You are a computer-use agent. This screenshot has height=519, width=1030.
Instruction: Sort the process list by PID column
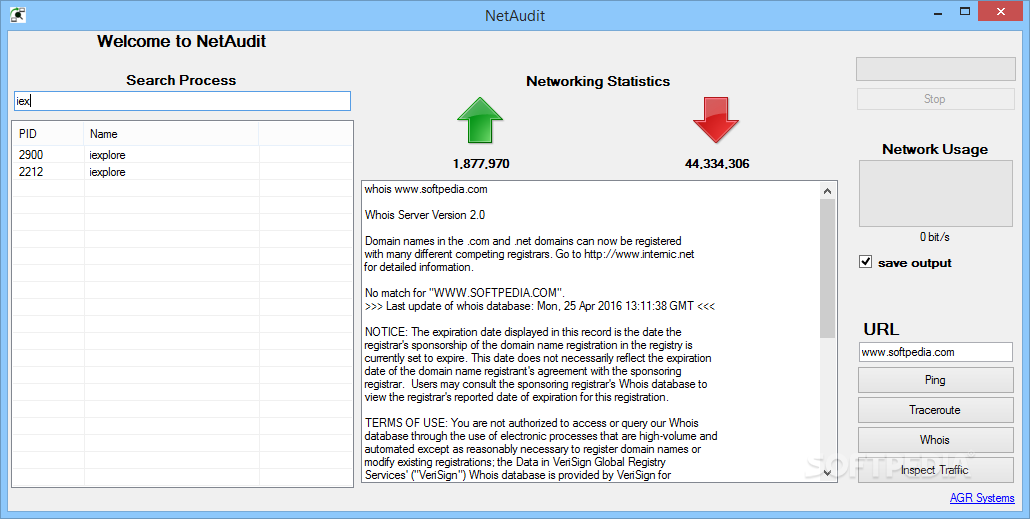click(48, 134)
